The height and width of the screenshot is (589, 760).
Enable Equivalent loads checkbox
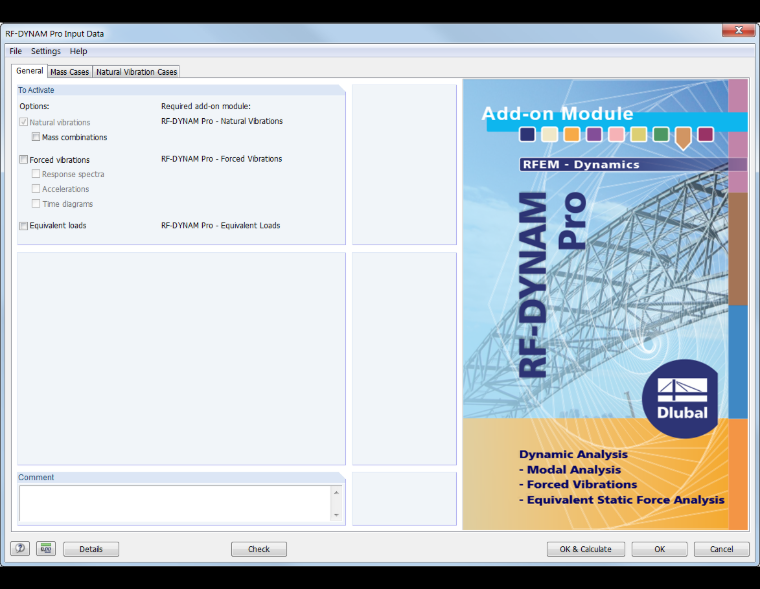23,225
